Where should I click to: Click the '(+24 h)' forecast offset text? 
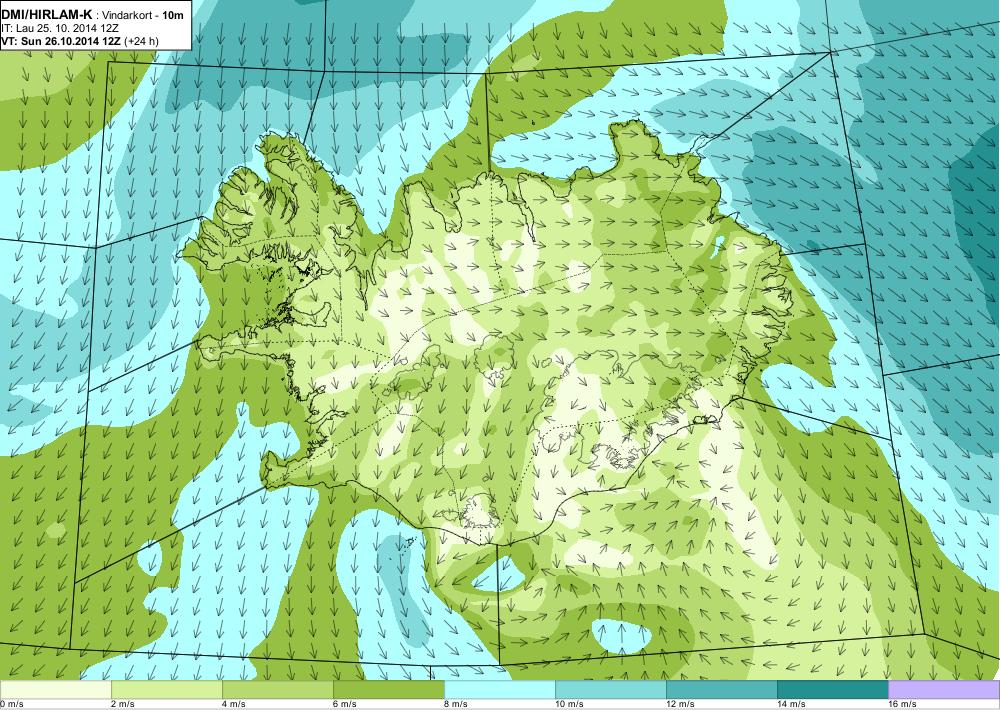click(x=142, y=41)
